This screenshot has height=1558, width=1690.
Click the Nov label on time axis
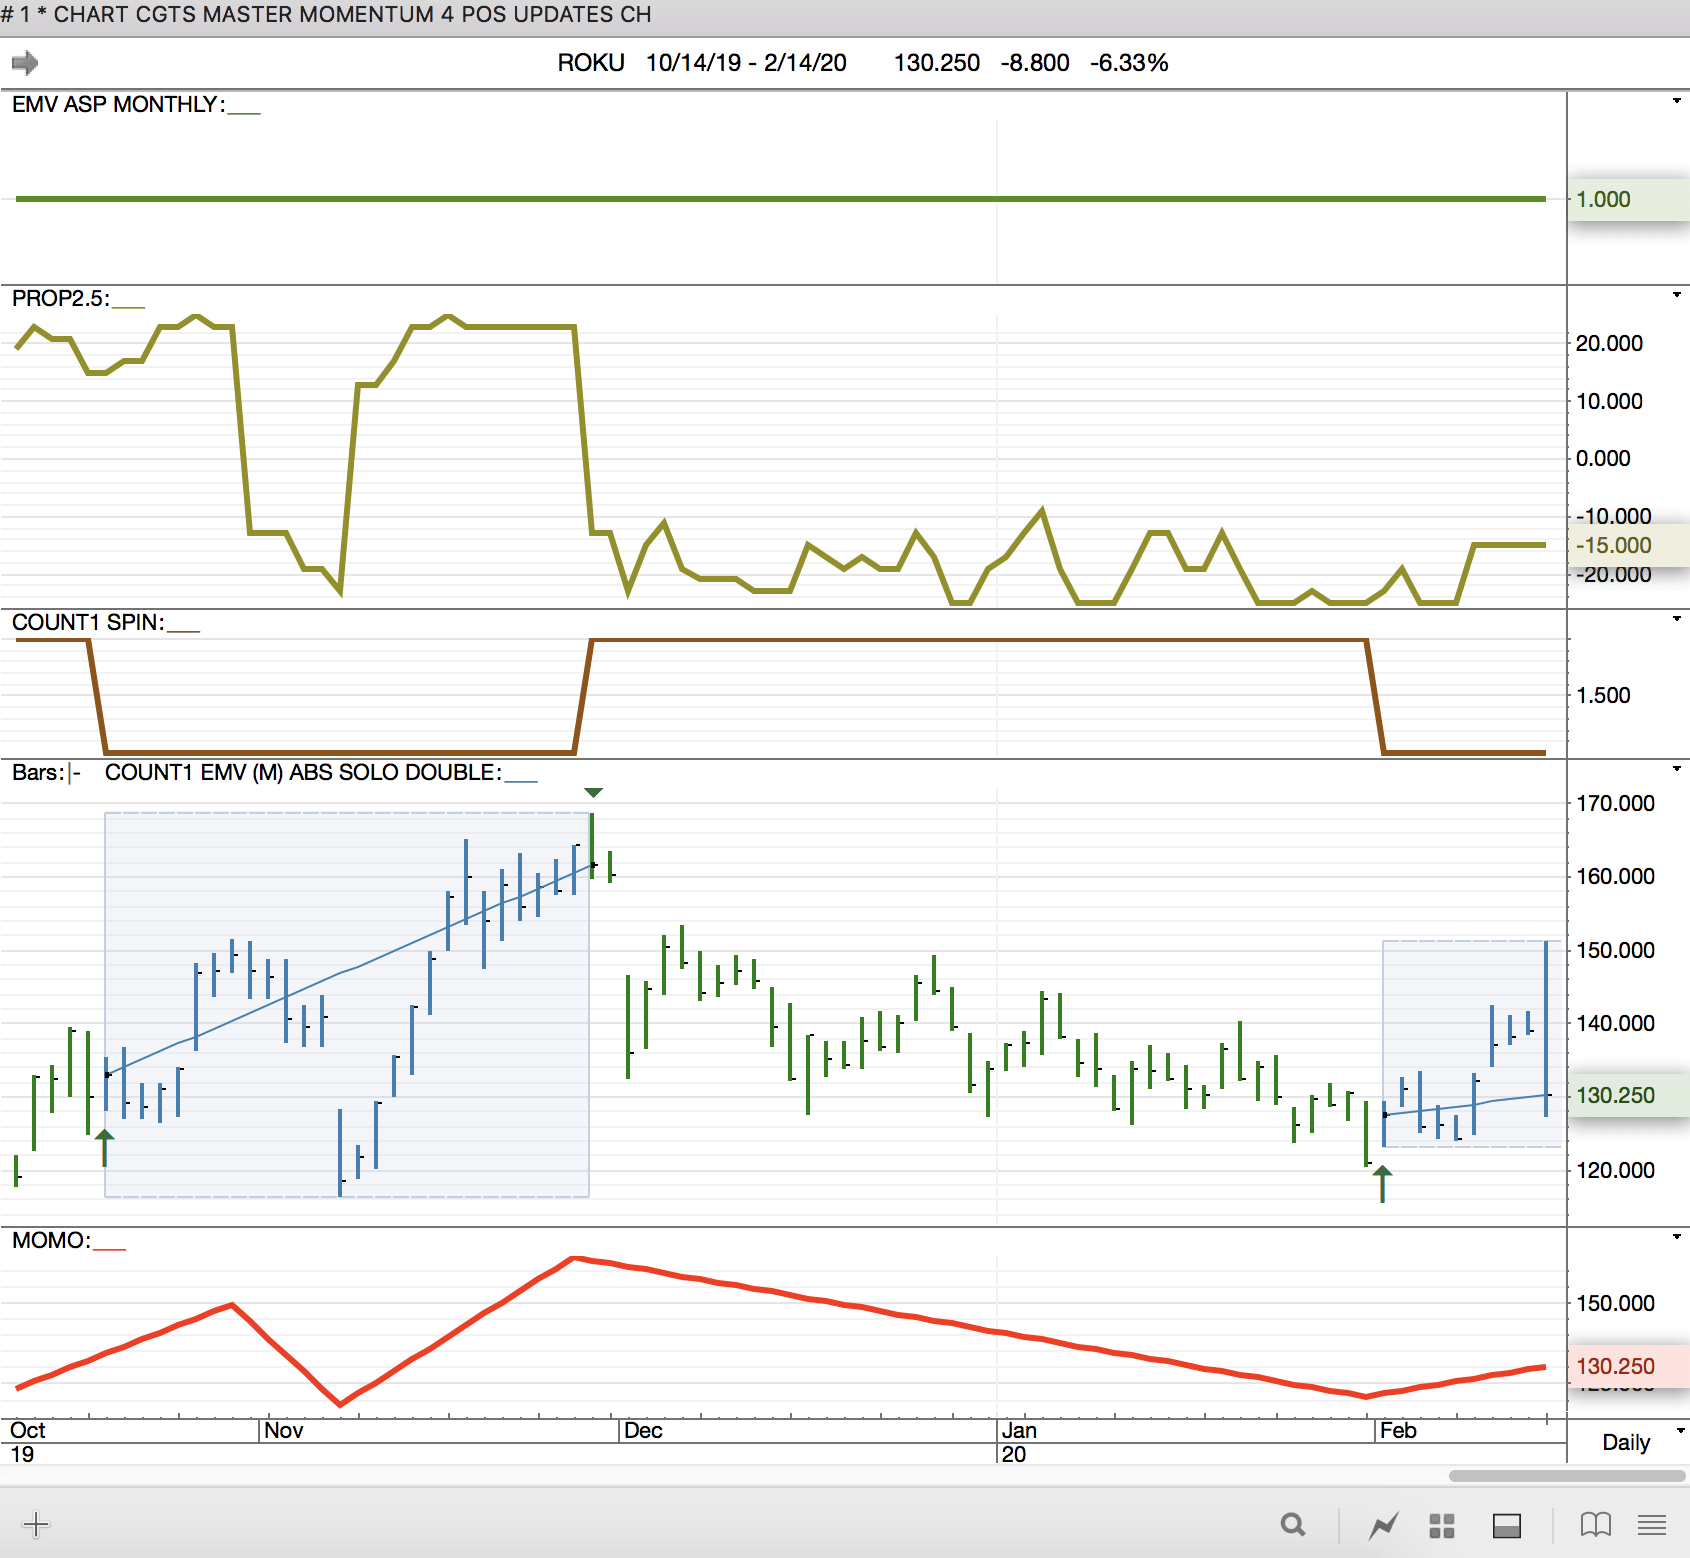284,1430
